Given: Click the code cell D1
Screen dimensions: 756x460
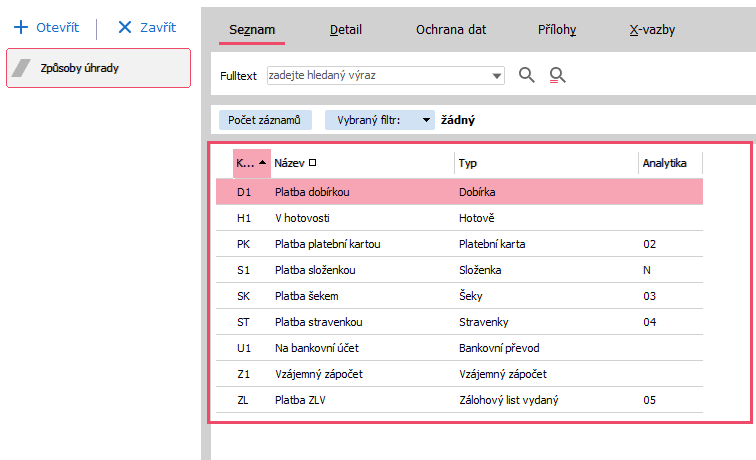Looking at the screenshot, I should pyautogui.click(x=244, y=192).
